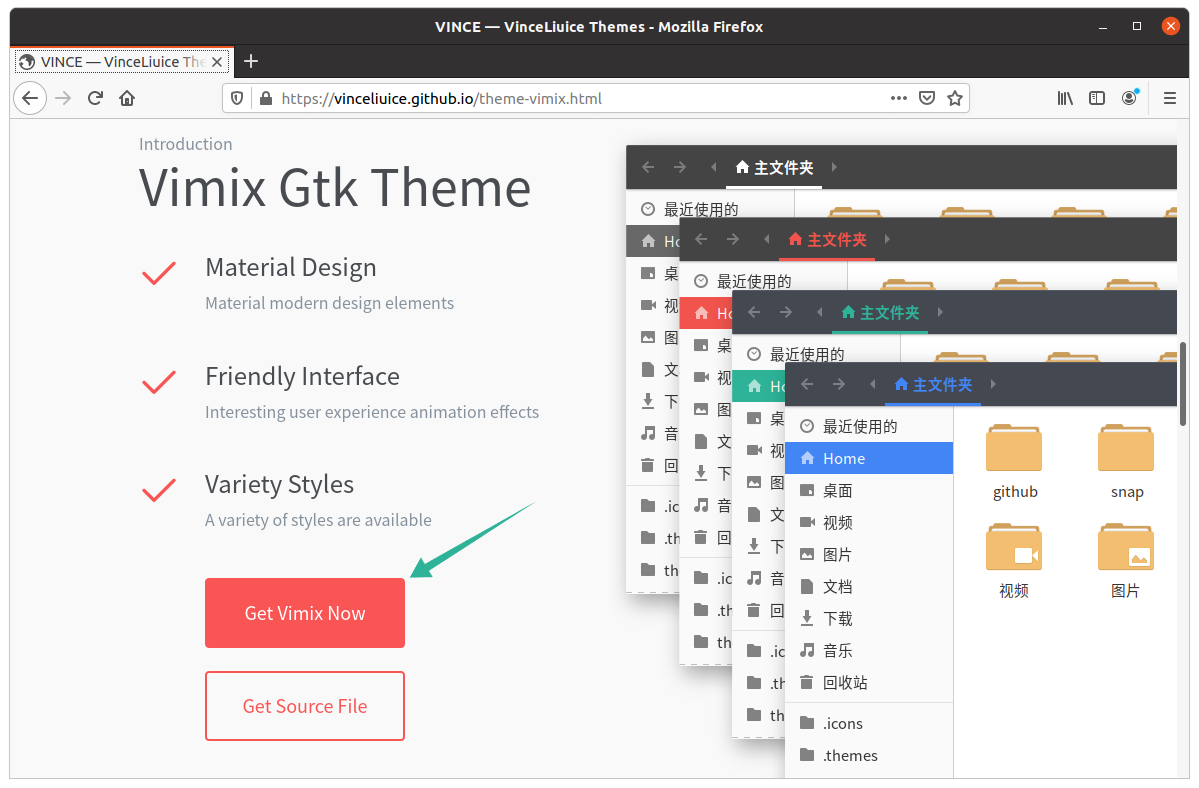Open 图片 sidebar entry in blue window

(x=869, y=555)
